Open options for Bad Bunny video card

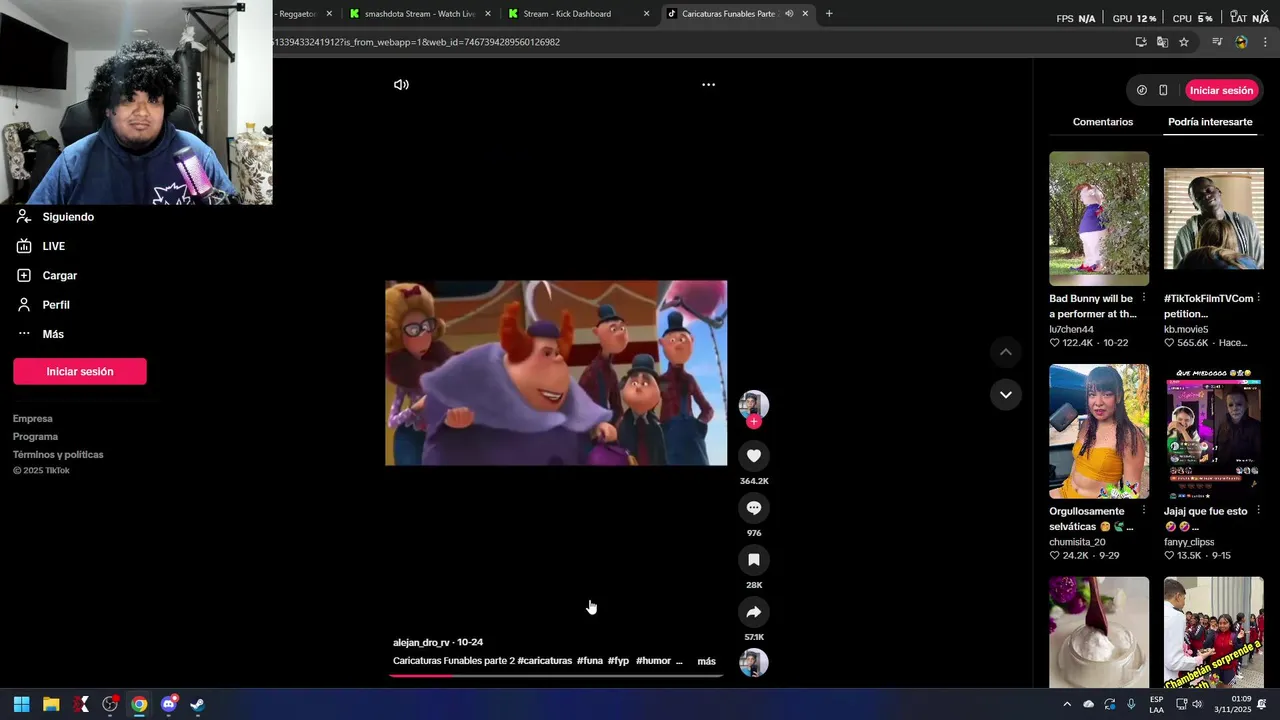[1144, 298]
